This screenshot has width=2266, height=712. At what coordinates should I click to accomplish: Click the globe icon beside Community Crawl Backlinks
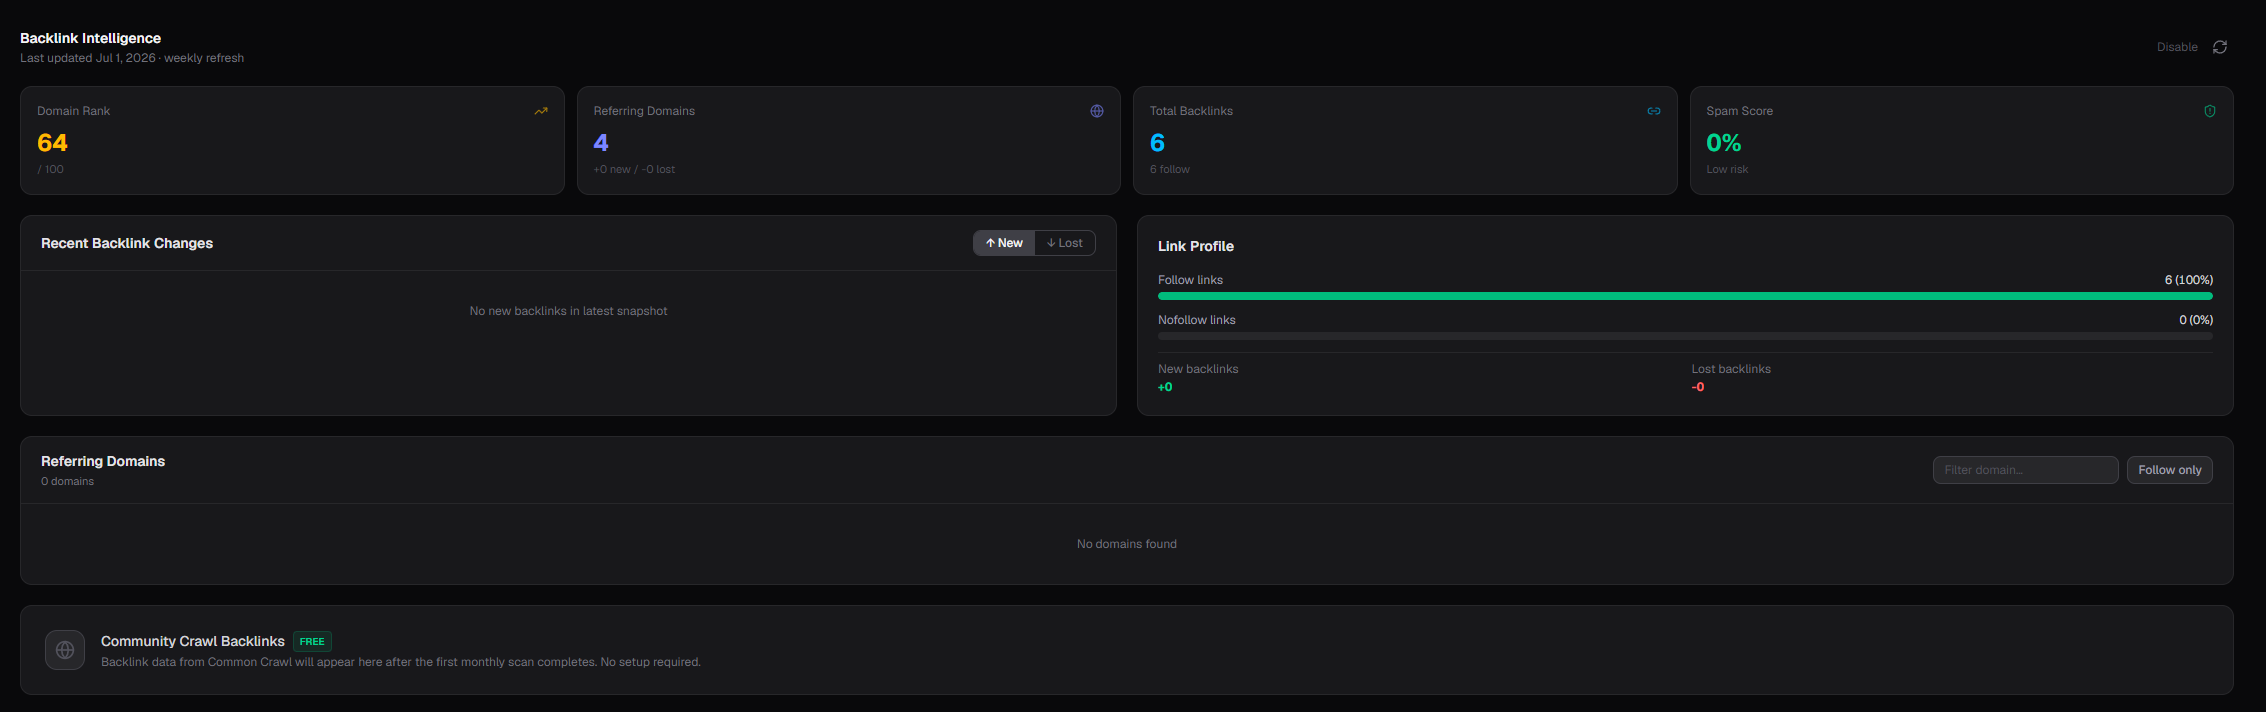(65, 650)
